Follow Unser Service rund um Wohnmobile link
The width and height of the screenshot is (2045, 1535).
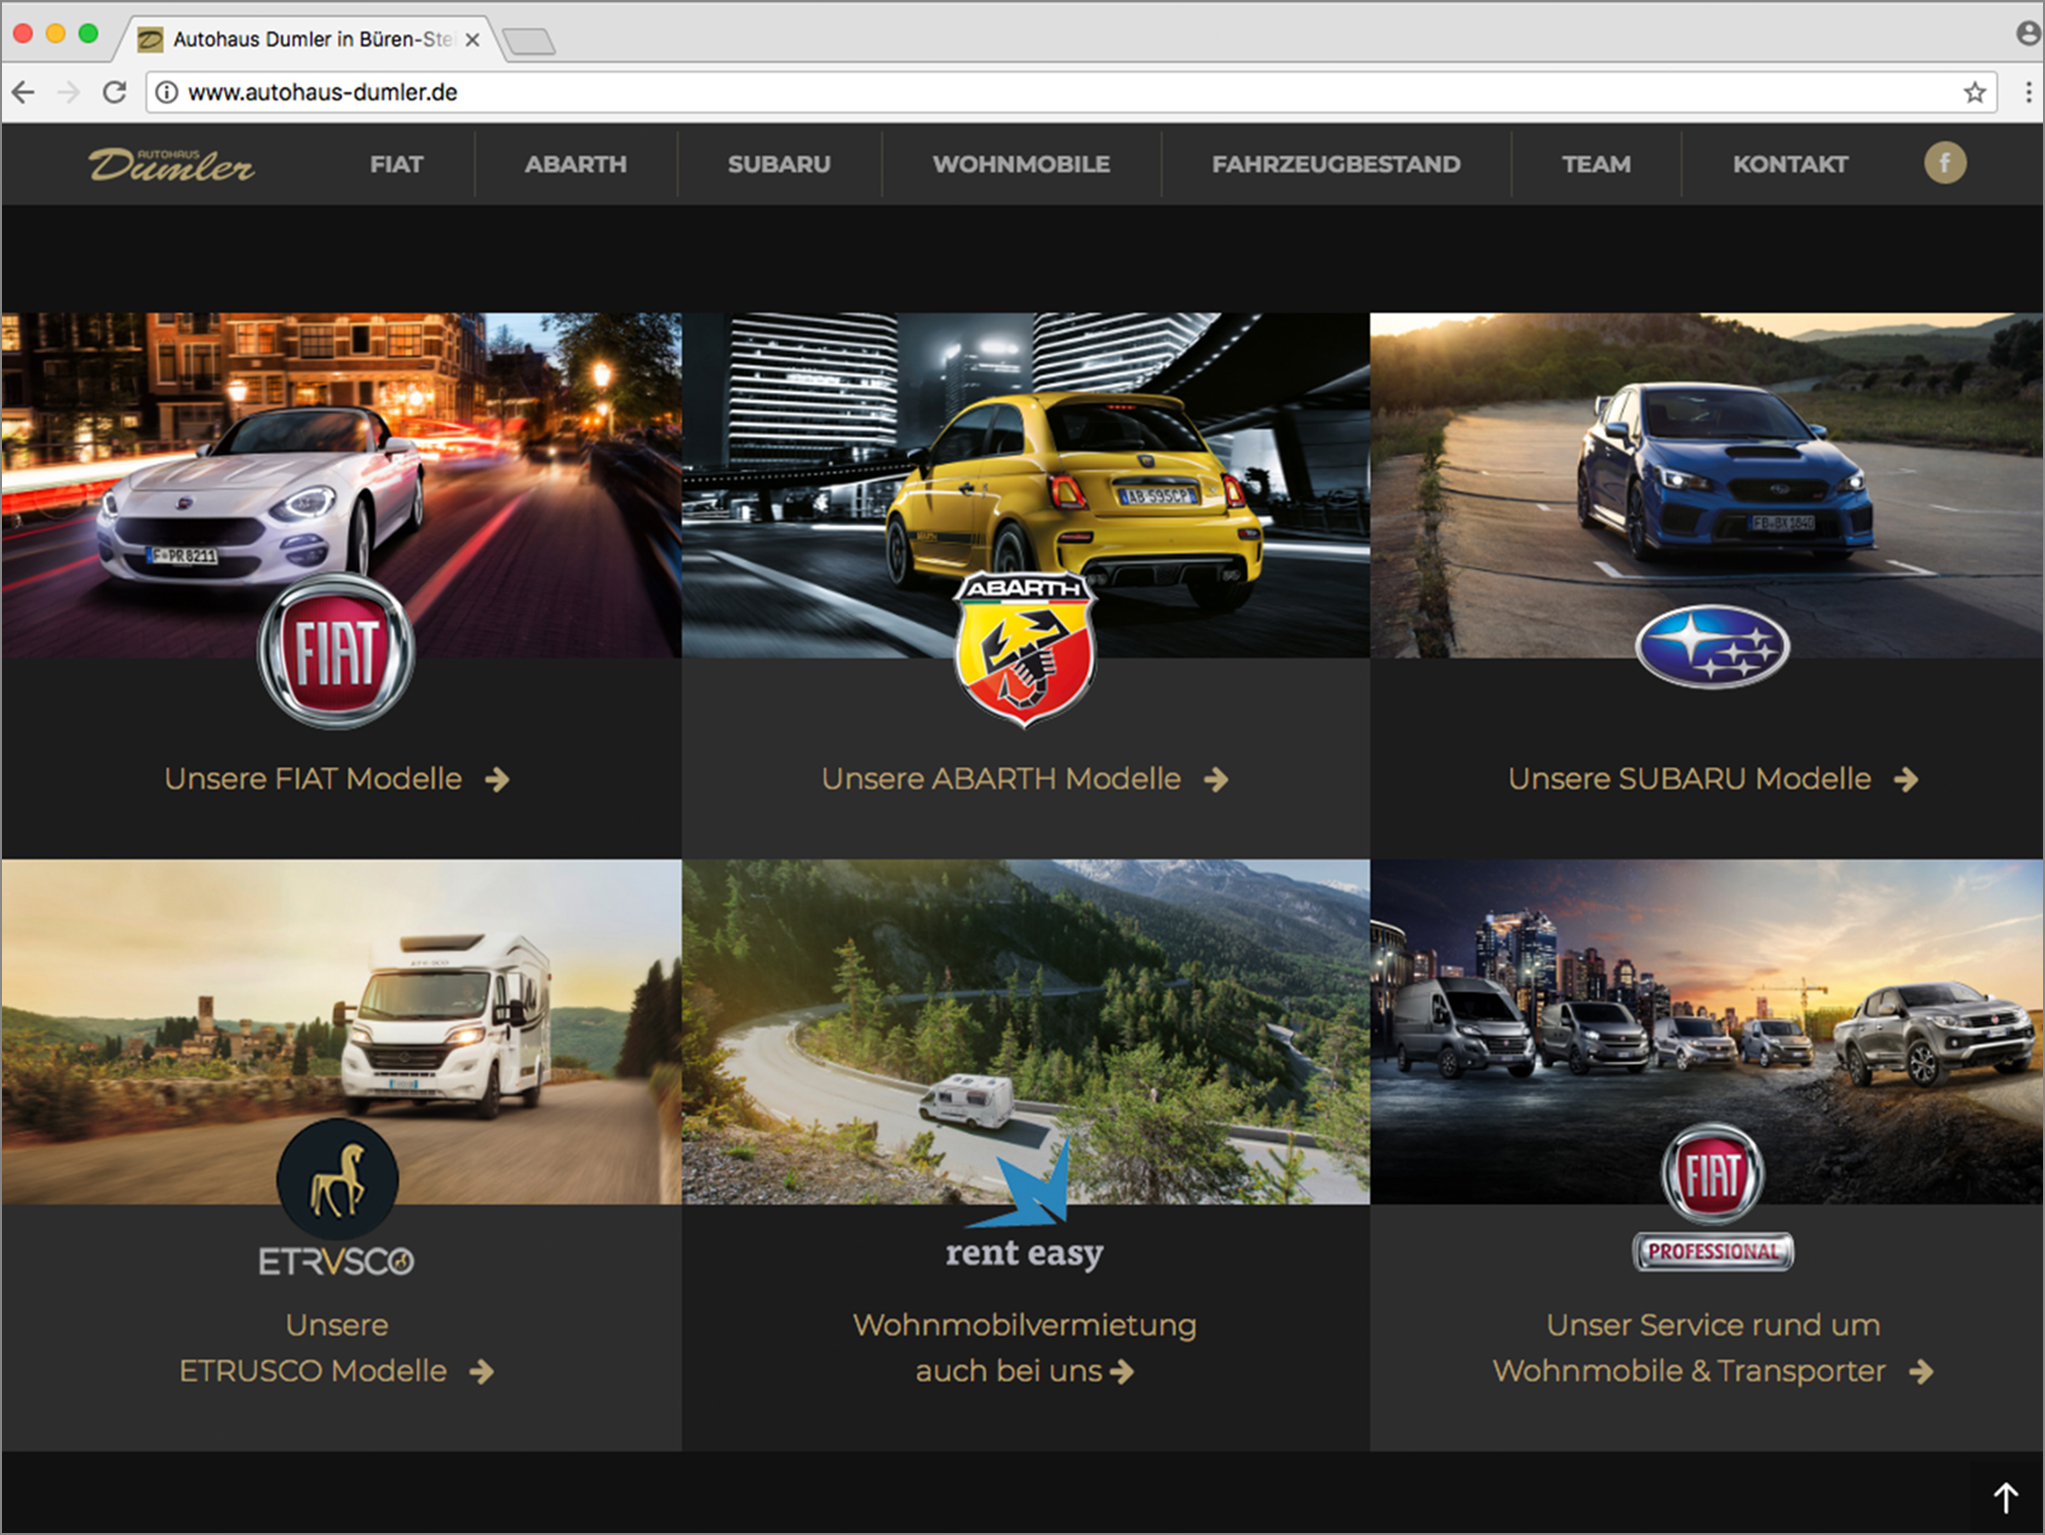pyautogui.click(x=1712, y=1348)
